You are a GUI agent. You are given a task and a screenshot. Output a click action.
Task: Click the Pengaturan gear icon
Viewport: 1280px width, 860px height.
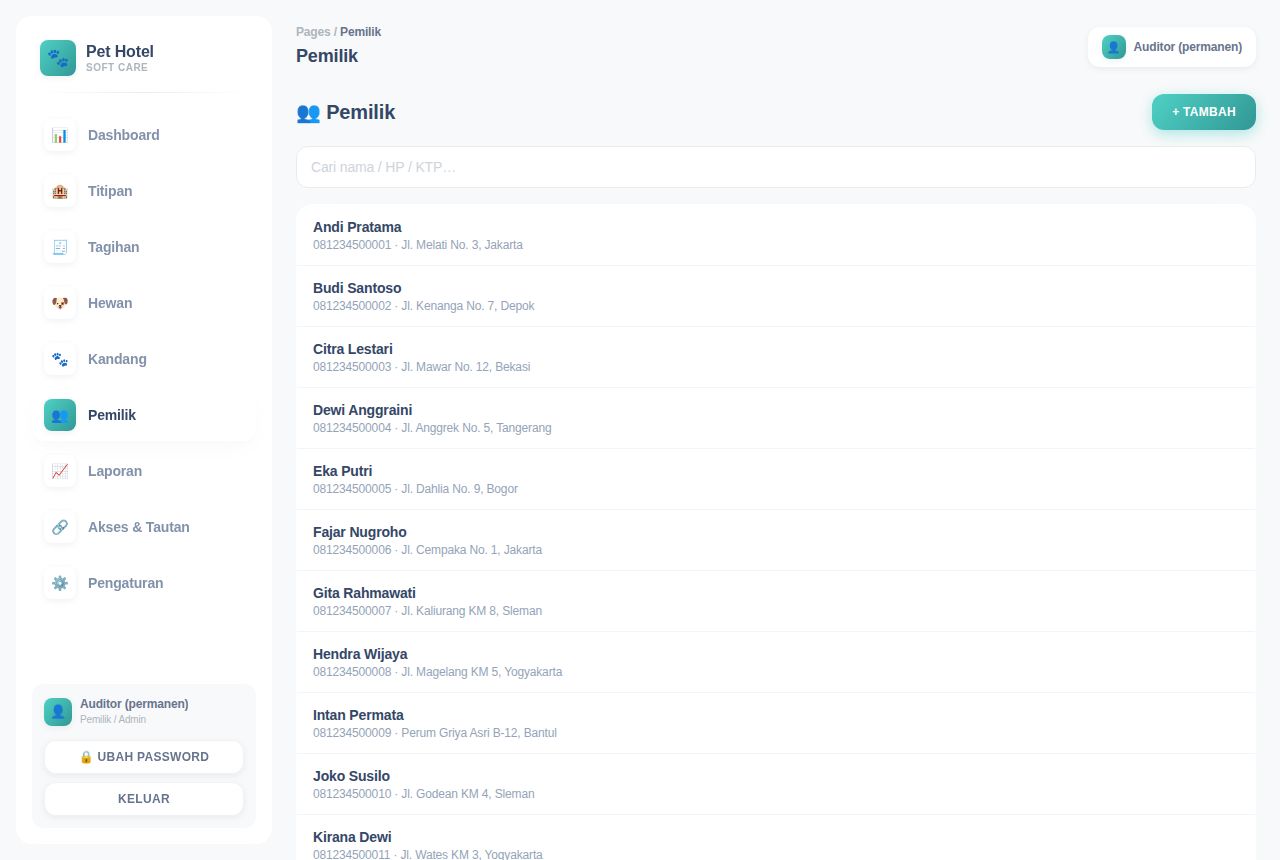point(60,583)
